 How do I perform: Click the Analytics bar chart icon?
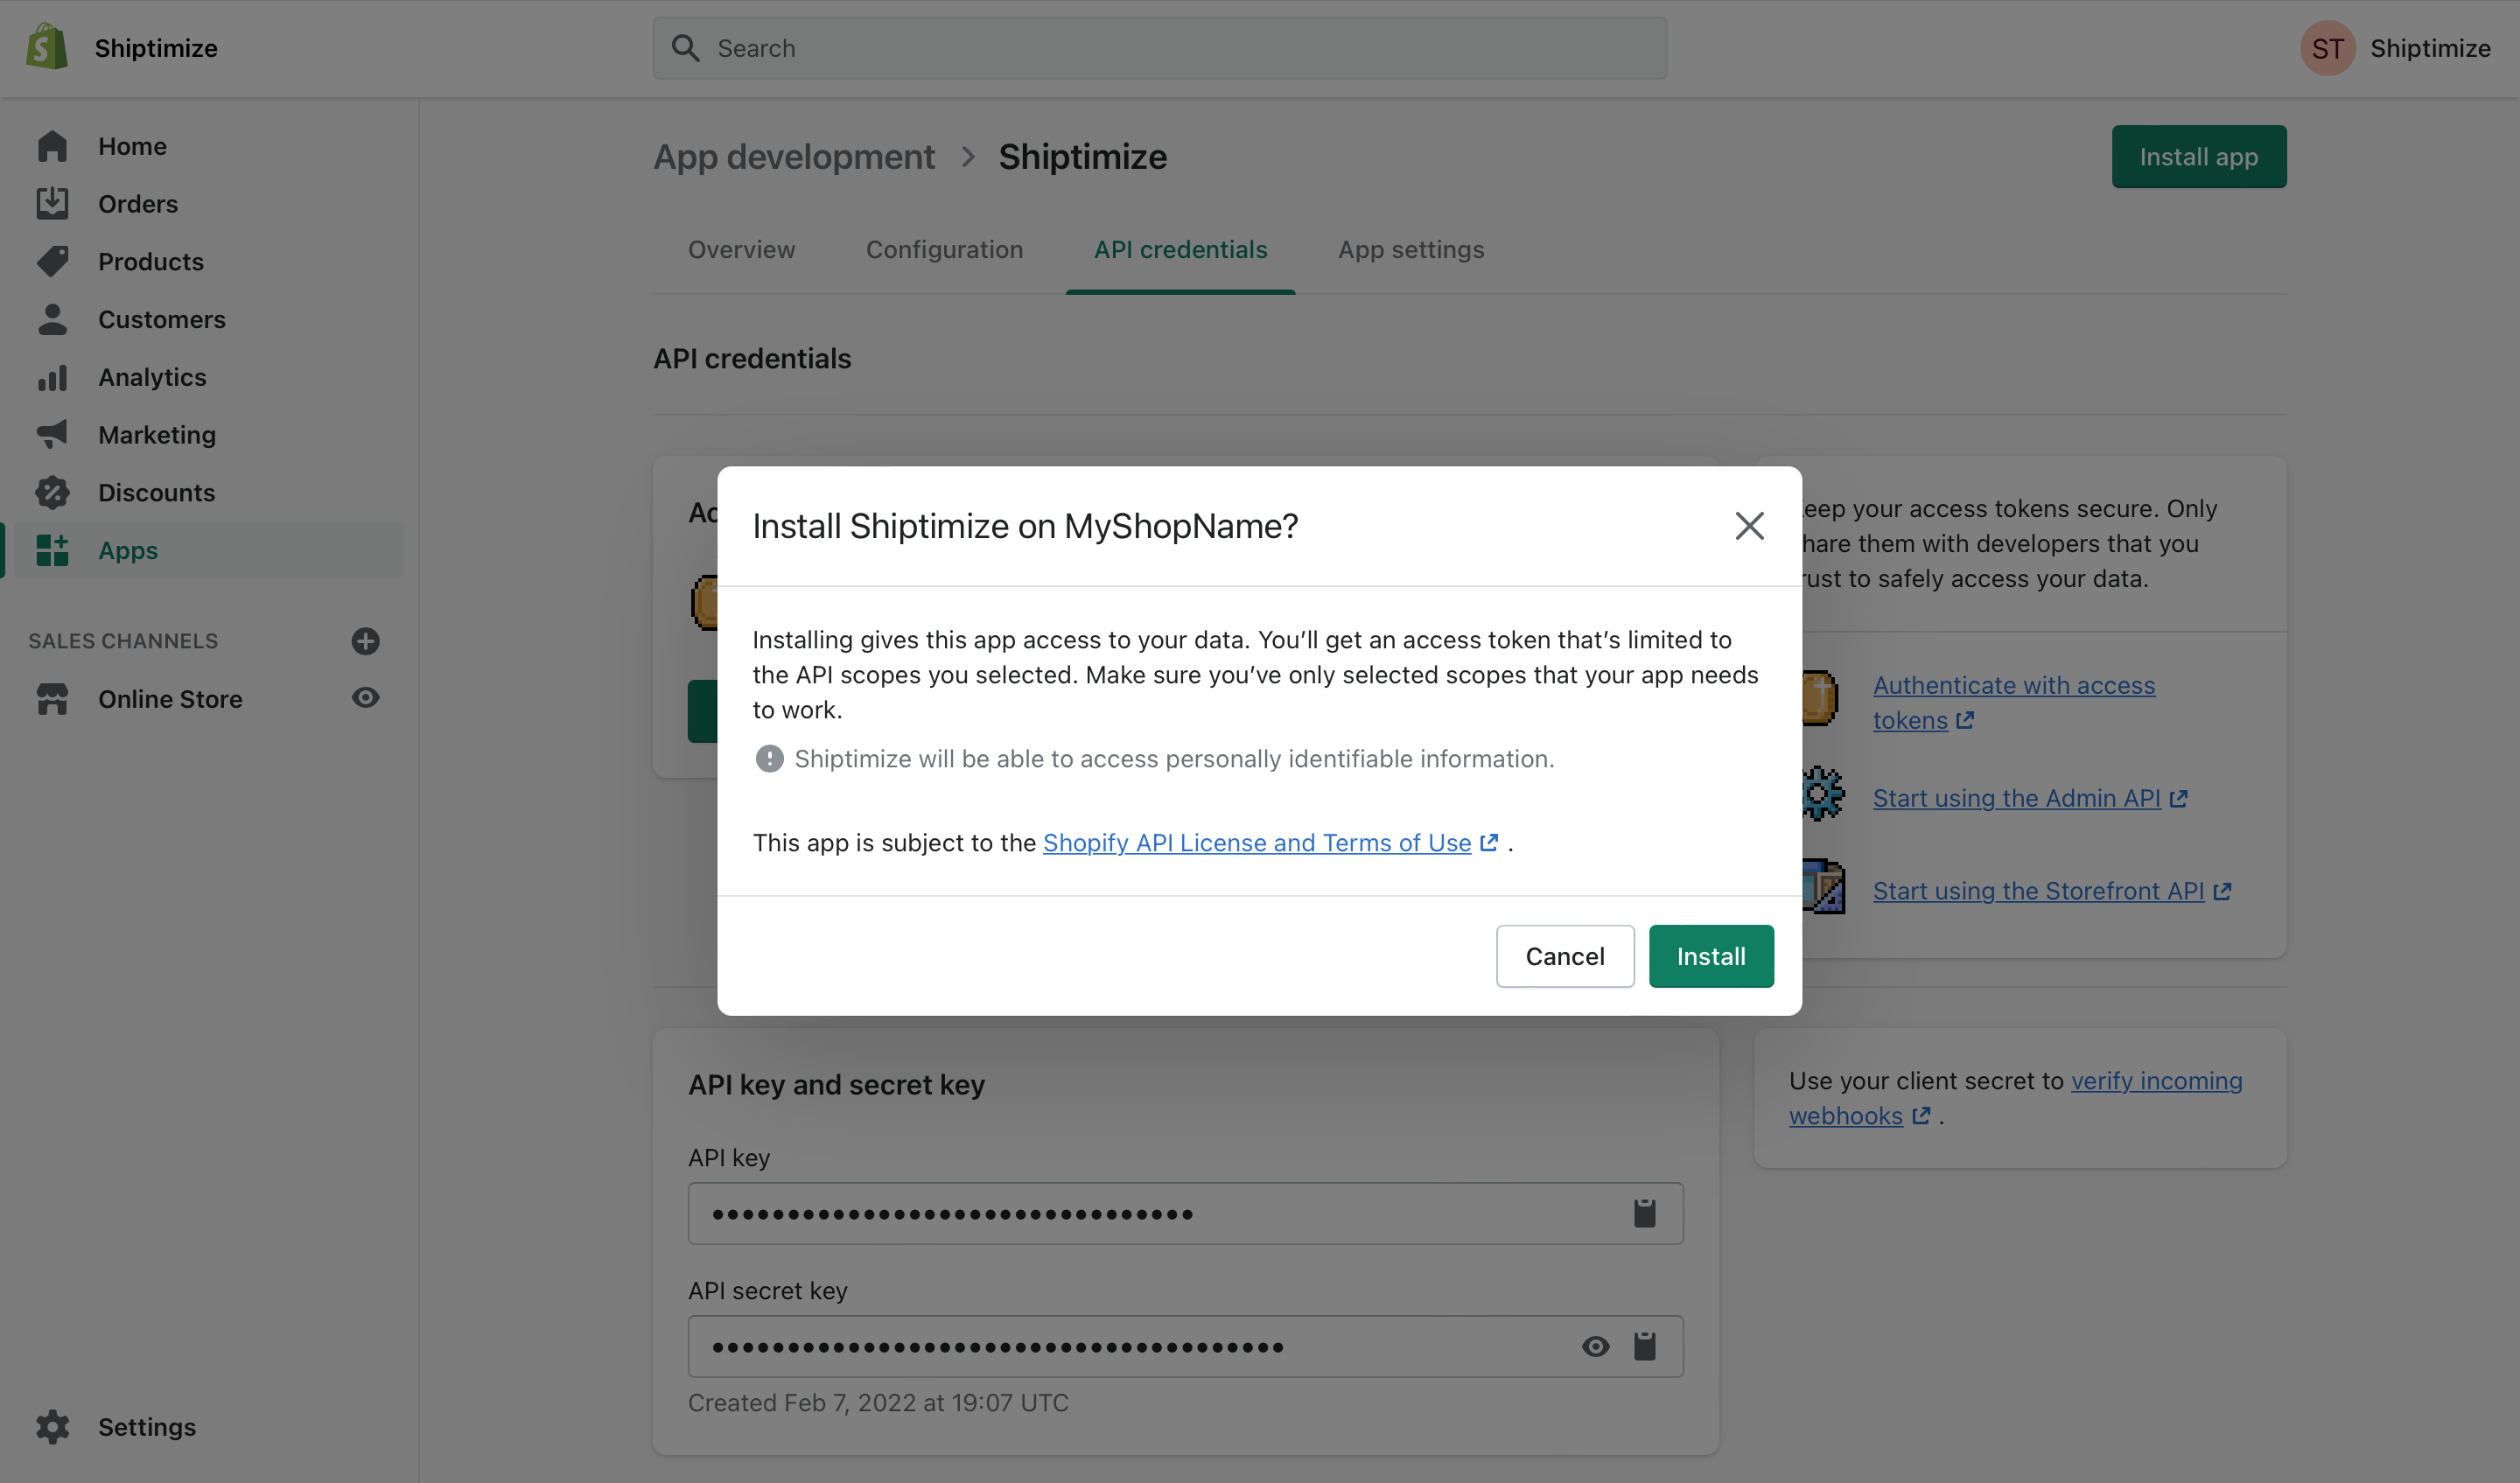(52, 377)
